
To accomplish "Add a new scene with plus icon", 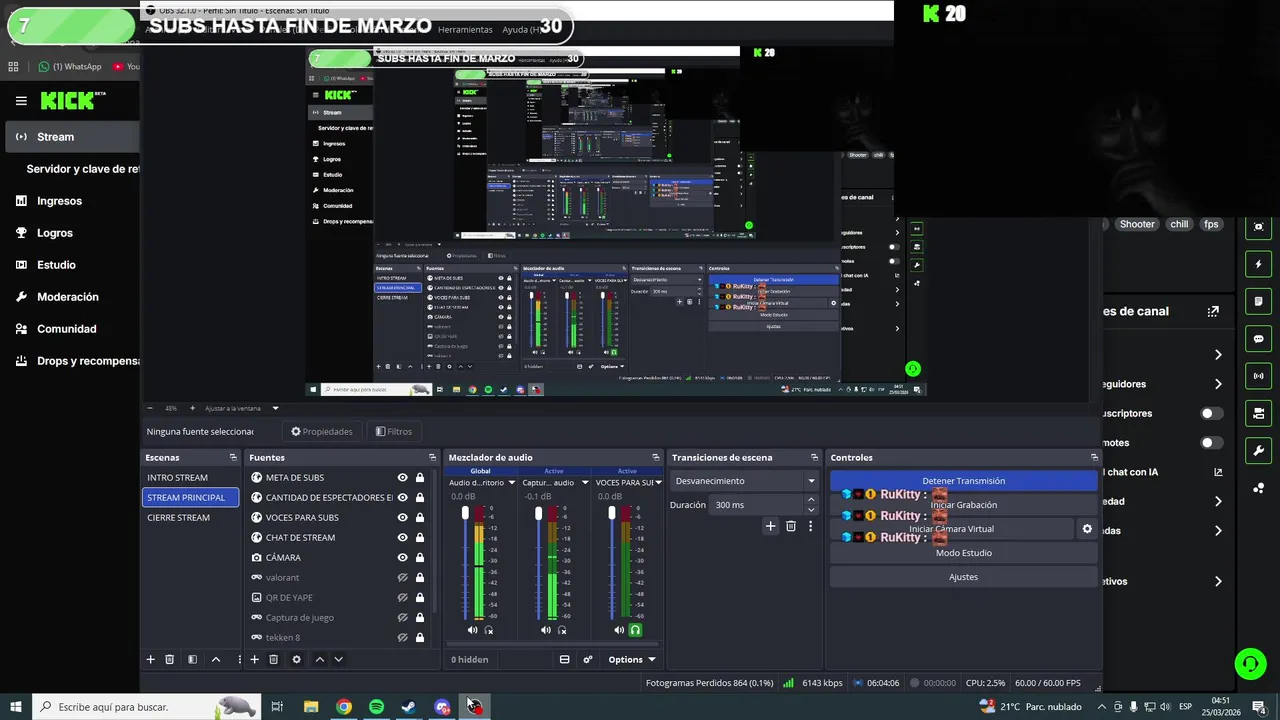I will (151, 659).
